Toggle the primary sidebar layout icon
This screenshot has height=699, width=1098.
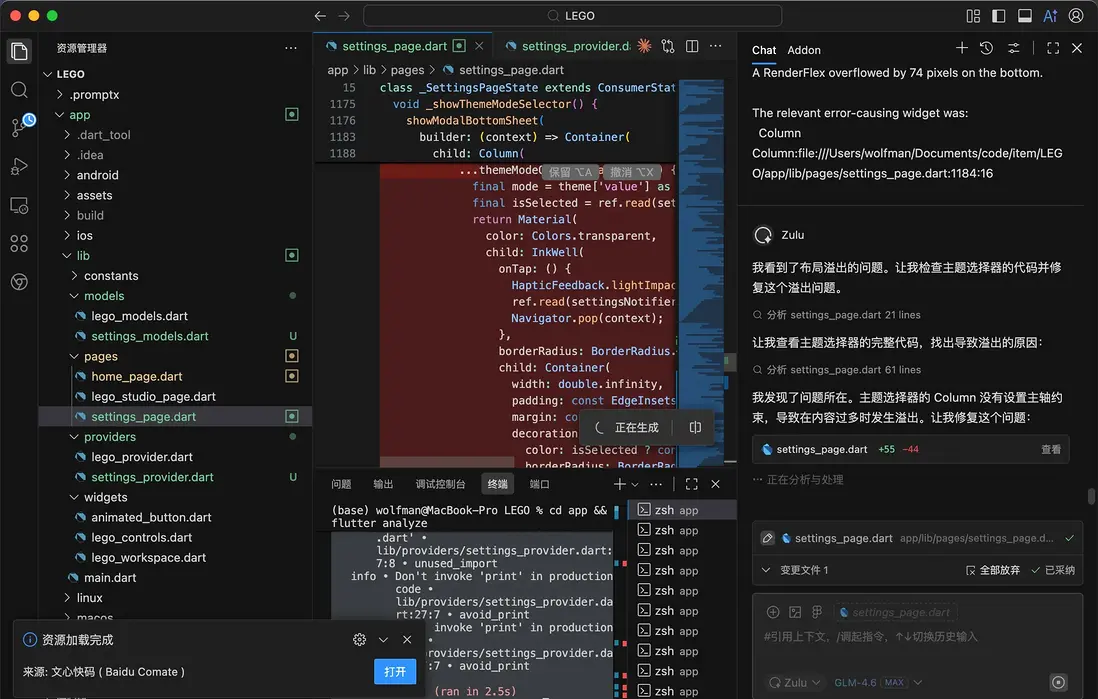[x=999, y=16]
